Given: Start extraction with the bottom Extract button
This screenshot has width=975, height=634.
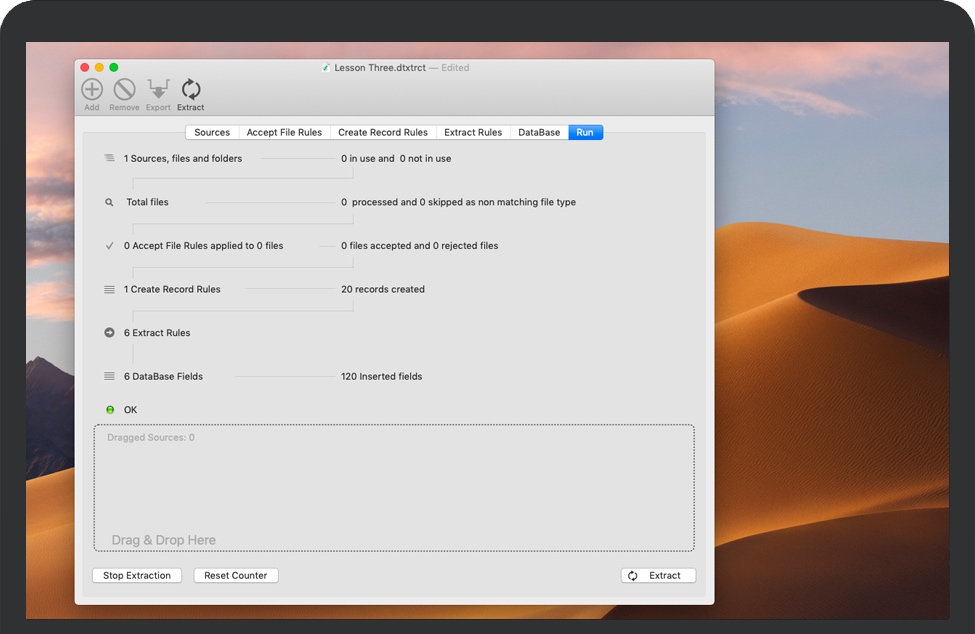Looking at the screenshot, I should 658,575.
